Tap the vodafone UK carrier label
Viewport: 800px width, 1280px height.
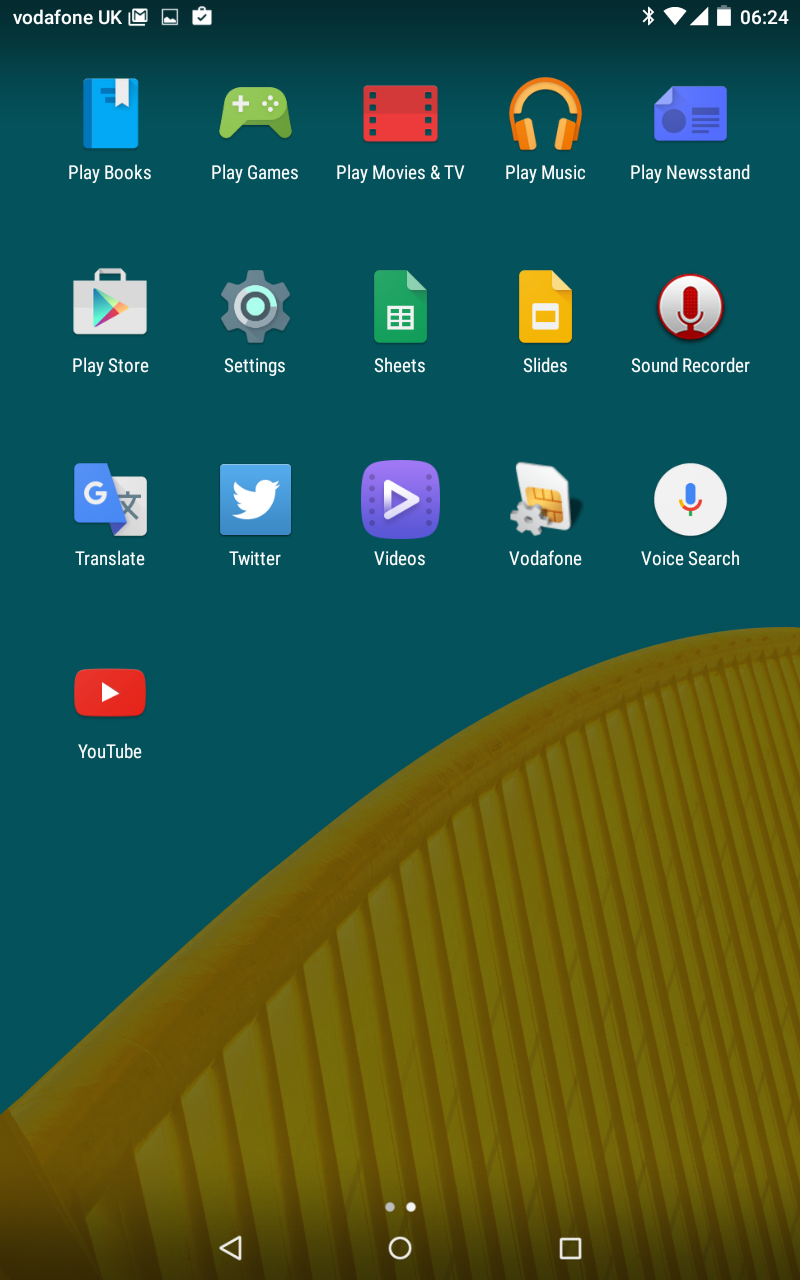click(x=67, y=17)
